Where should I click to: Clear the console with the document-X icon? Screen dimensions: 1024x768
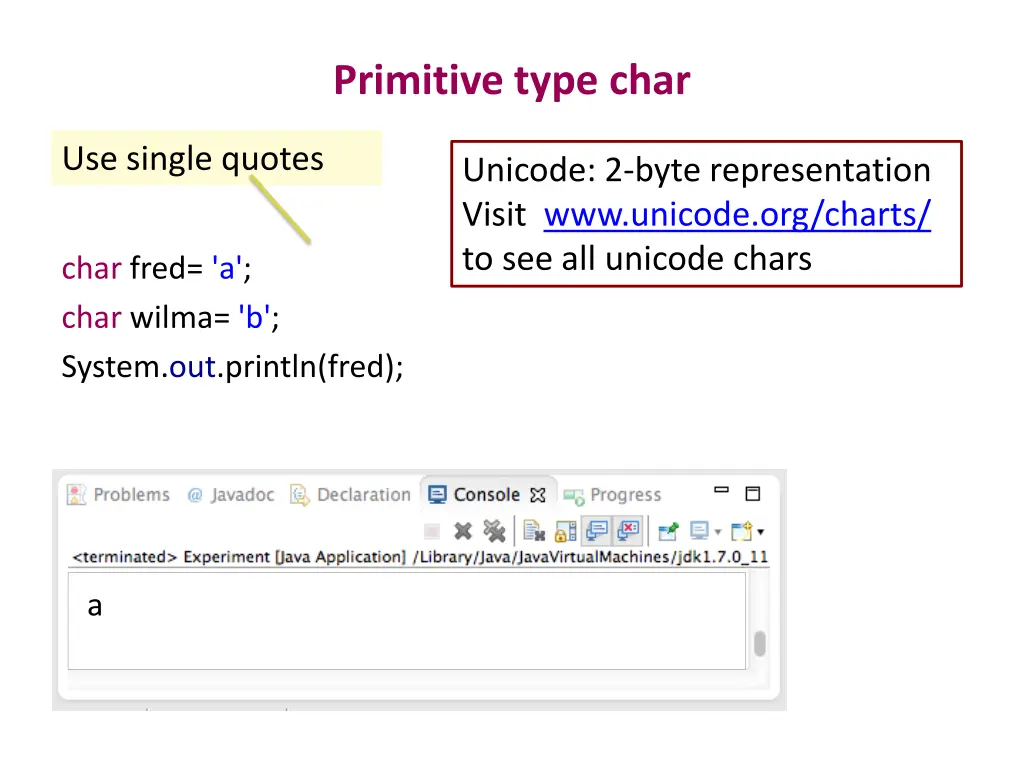pyautogui.click(x=534, y=531)
